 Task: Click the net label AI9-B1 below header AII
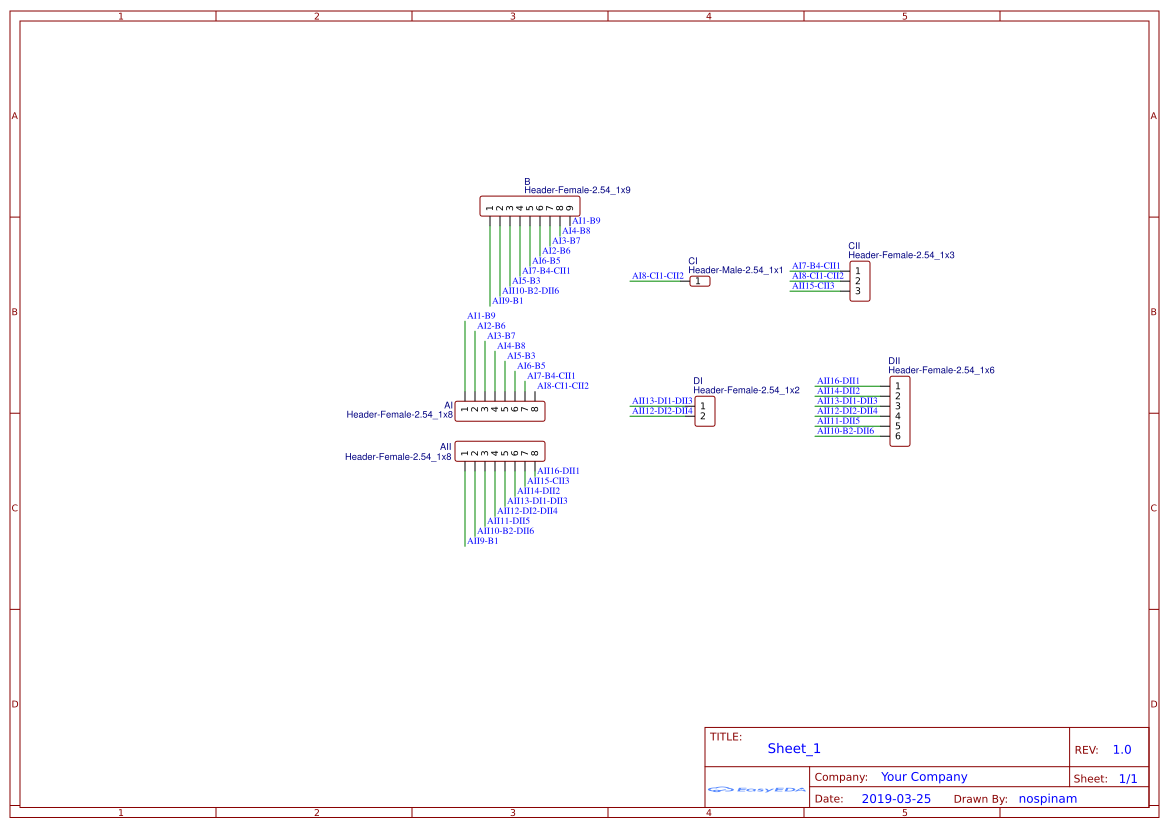click(x=482, y=540)
